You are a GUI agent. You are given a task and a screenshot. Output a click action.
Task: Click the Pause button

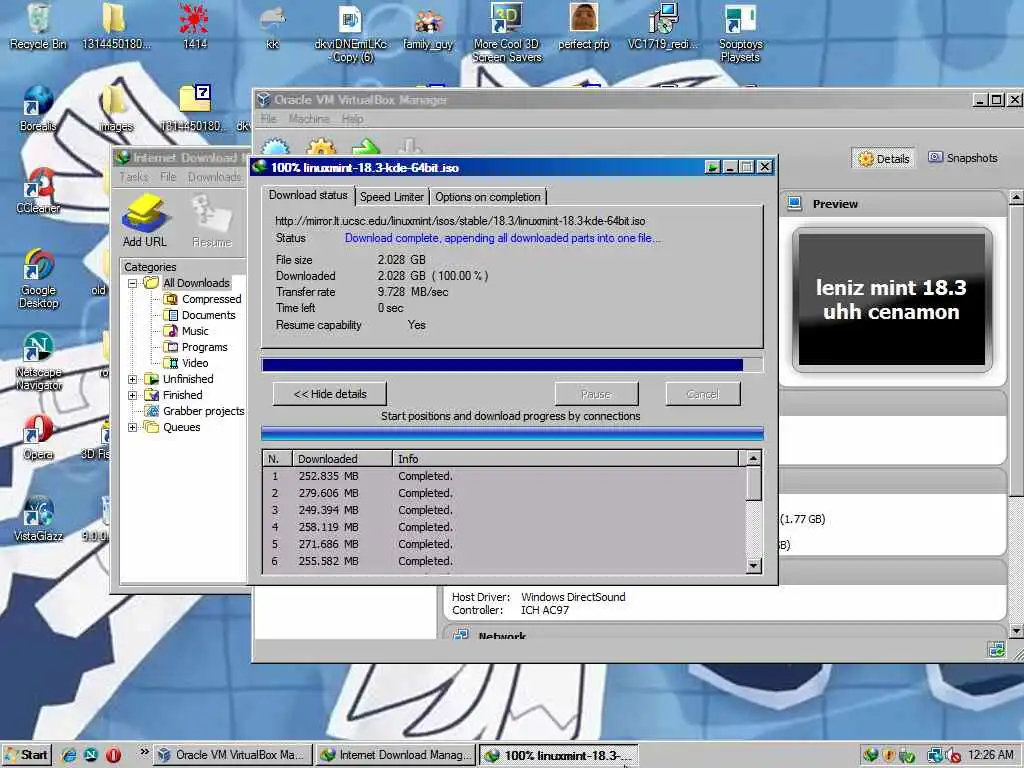pos(596,394)
